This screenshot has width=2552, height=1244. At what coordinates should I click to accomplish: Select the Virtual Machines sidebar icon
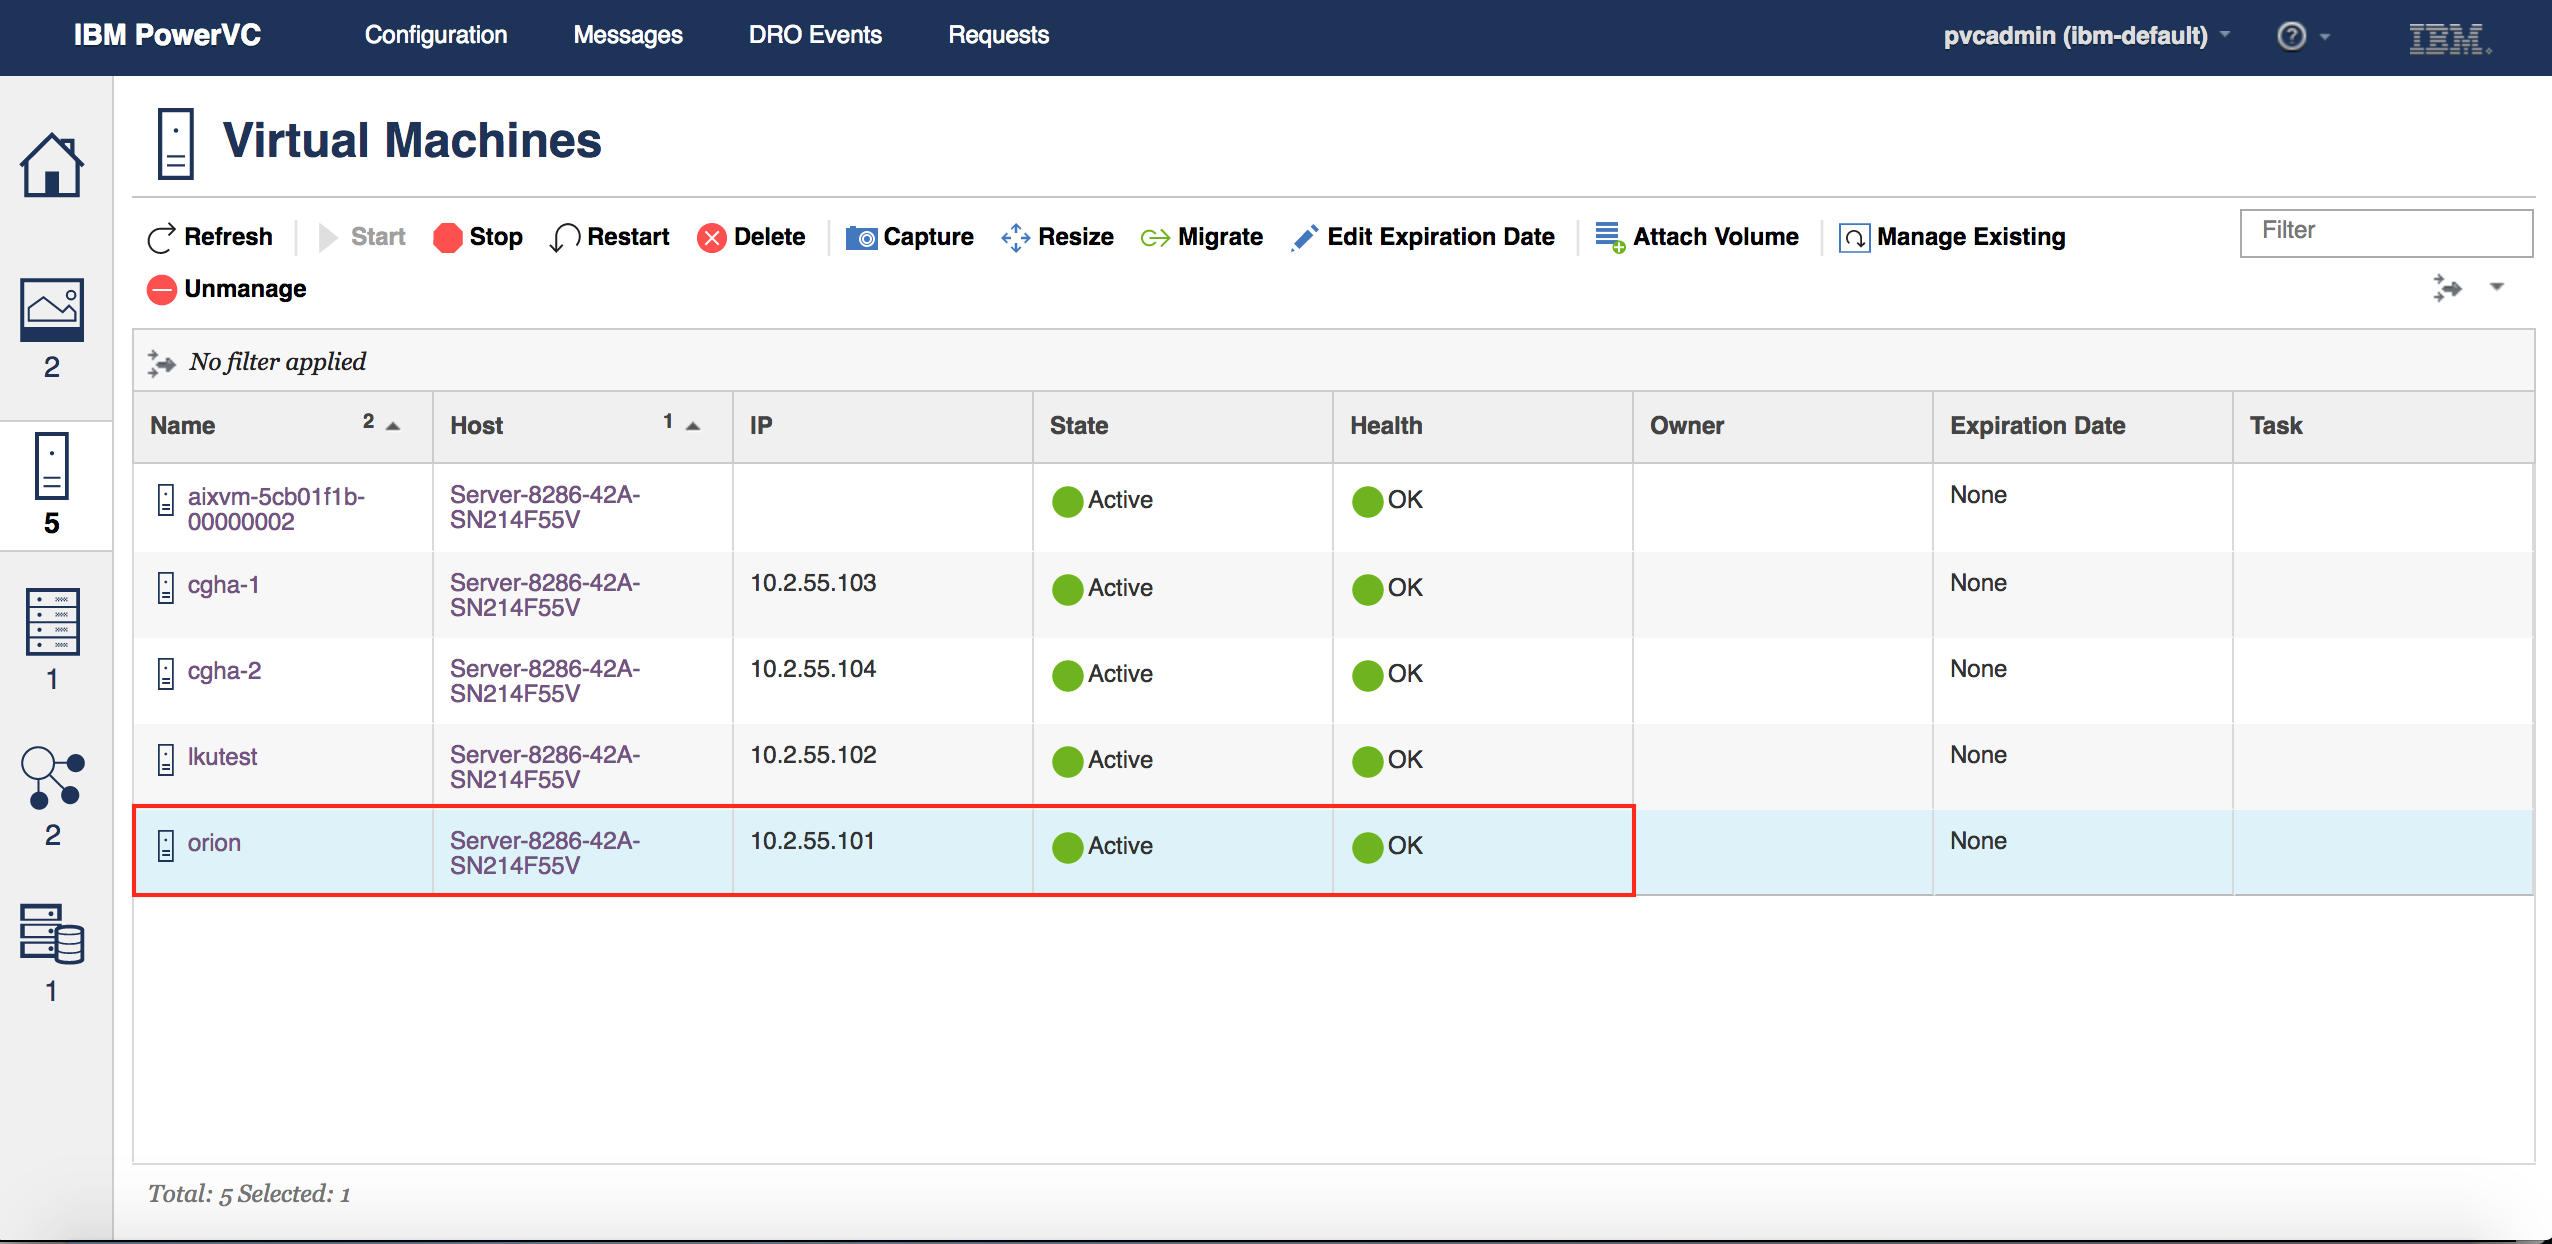(x=51, y=465)
